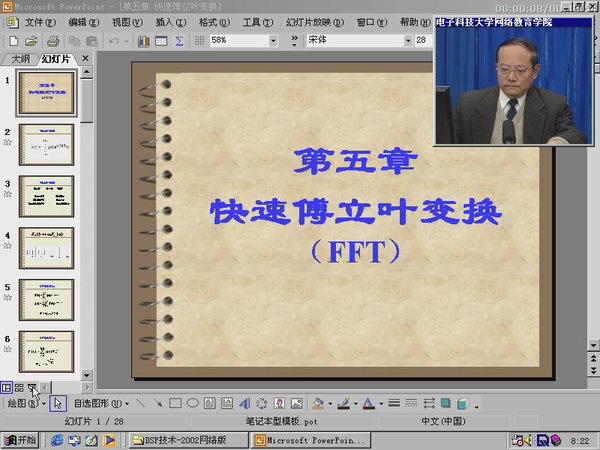This screenshot has width=600, height=450.
Task: Select the Oval drawing tool
Action: [192, 404]
